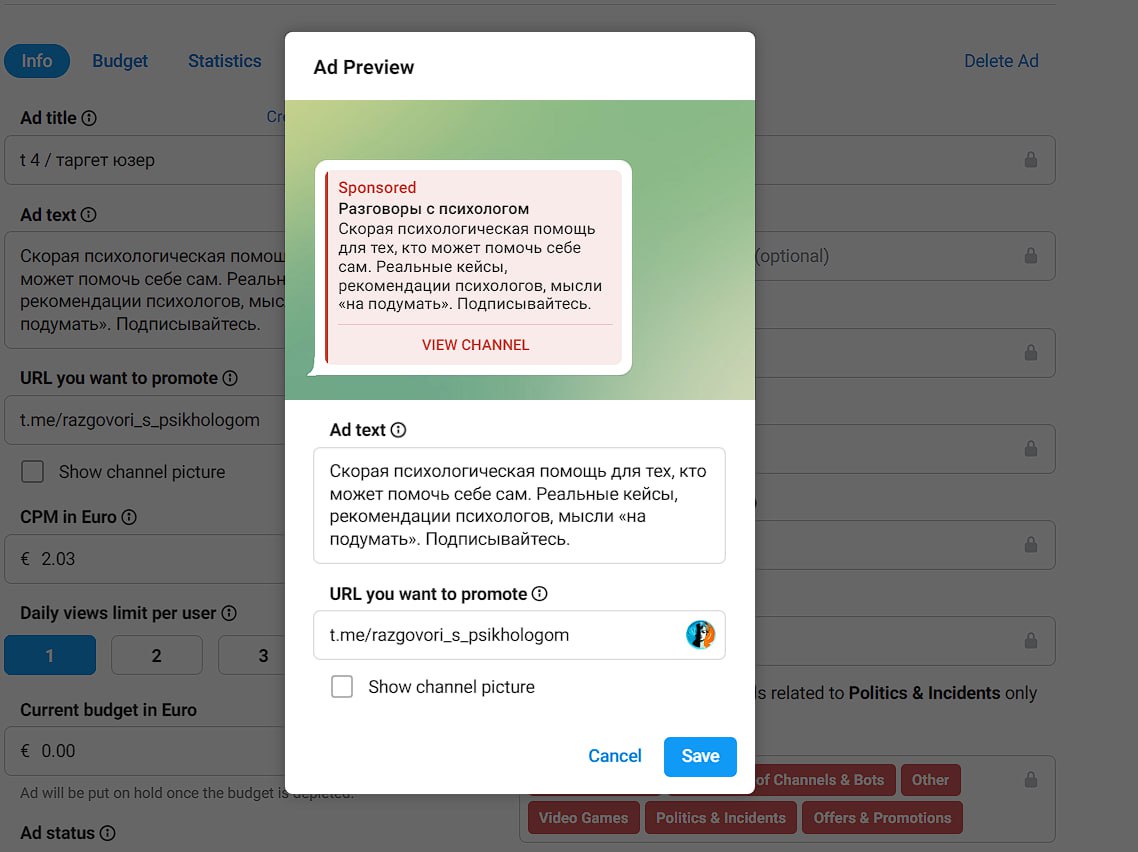Open the Statistics tab
Viewport: 1138px width, 852px height.
point(224,61)
